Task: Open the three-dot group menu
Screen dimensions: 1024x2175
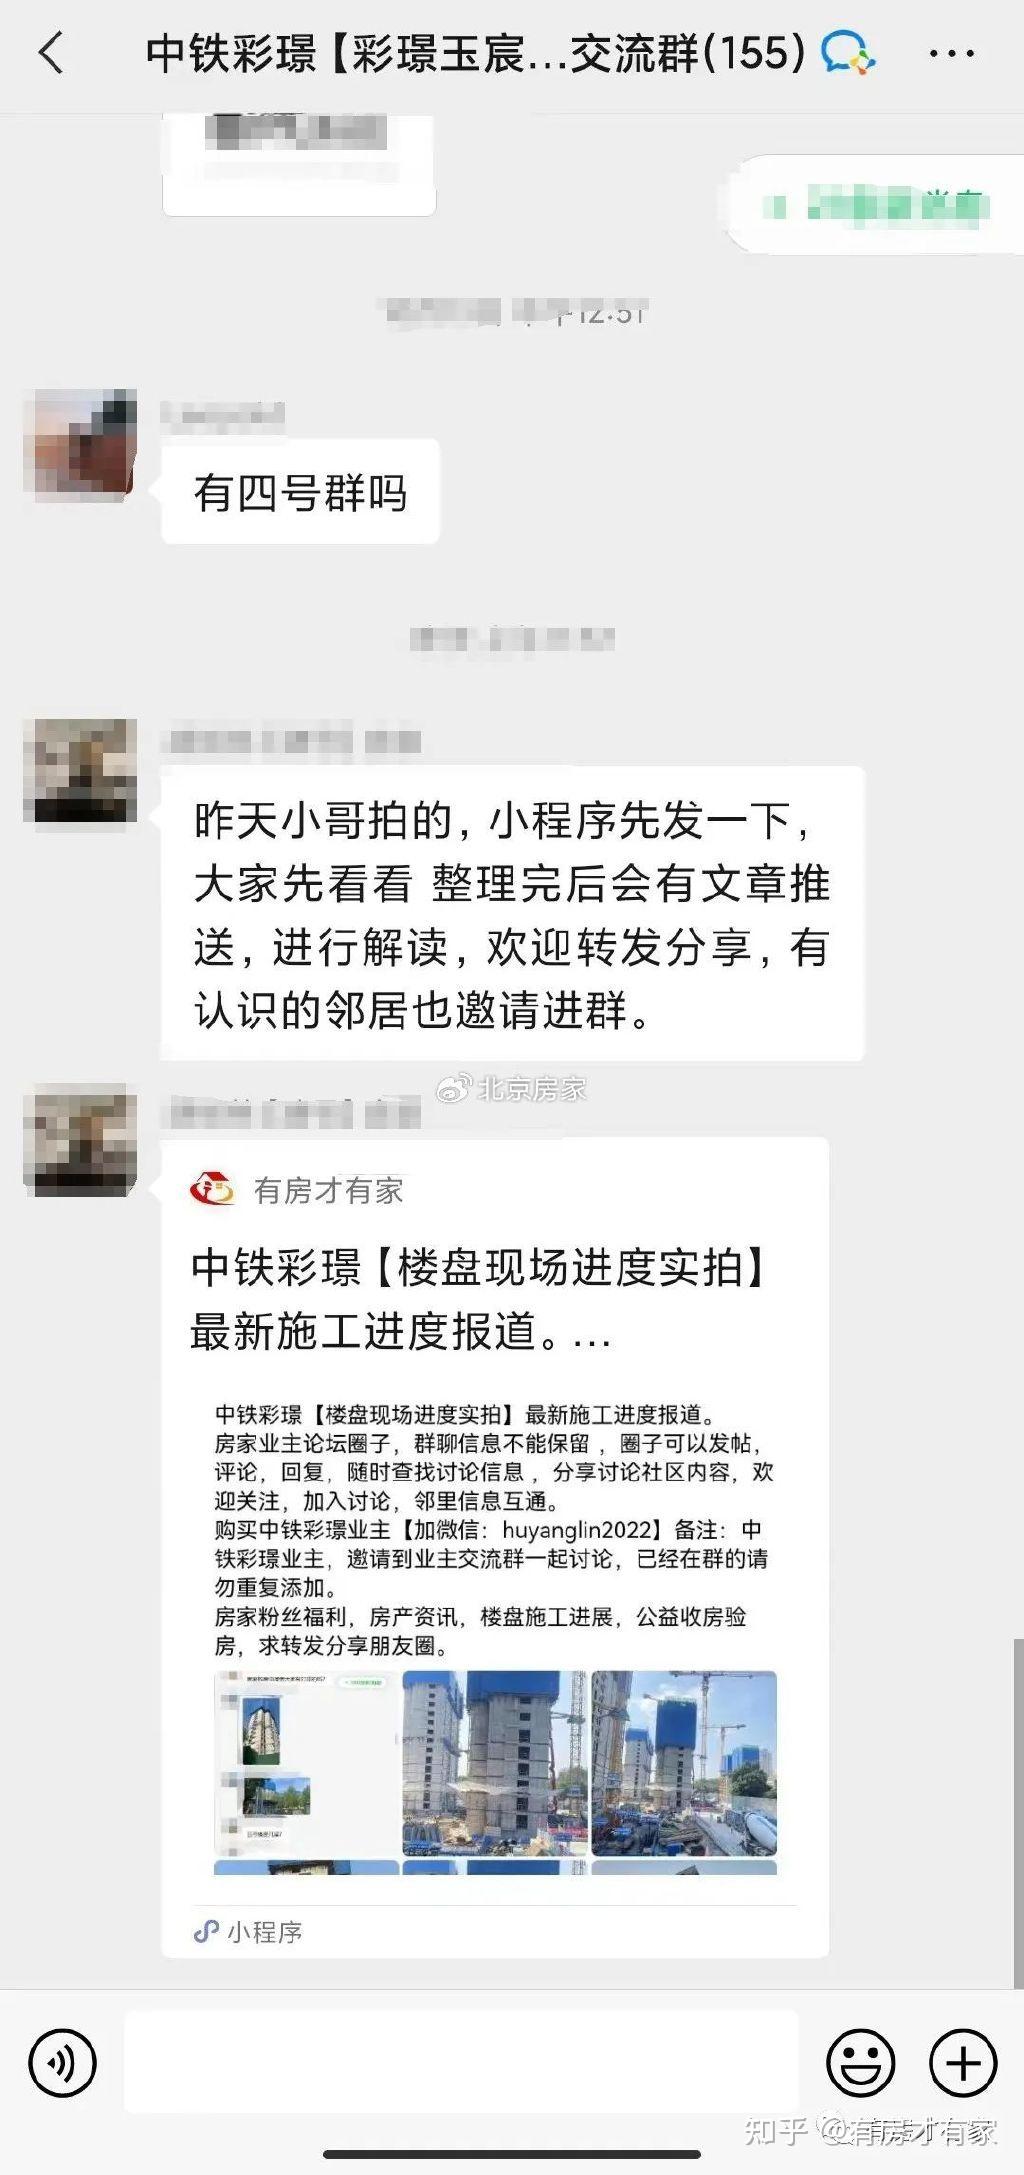Action: pos(950,54)
